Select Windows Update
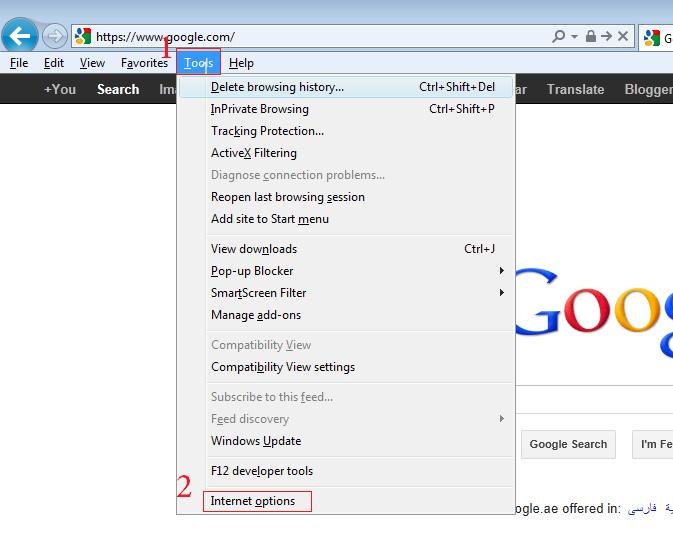Image resolution: width=673 pixels, height=550 pixels. (346, 441)
